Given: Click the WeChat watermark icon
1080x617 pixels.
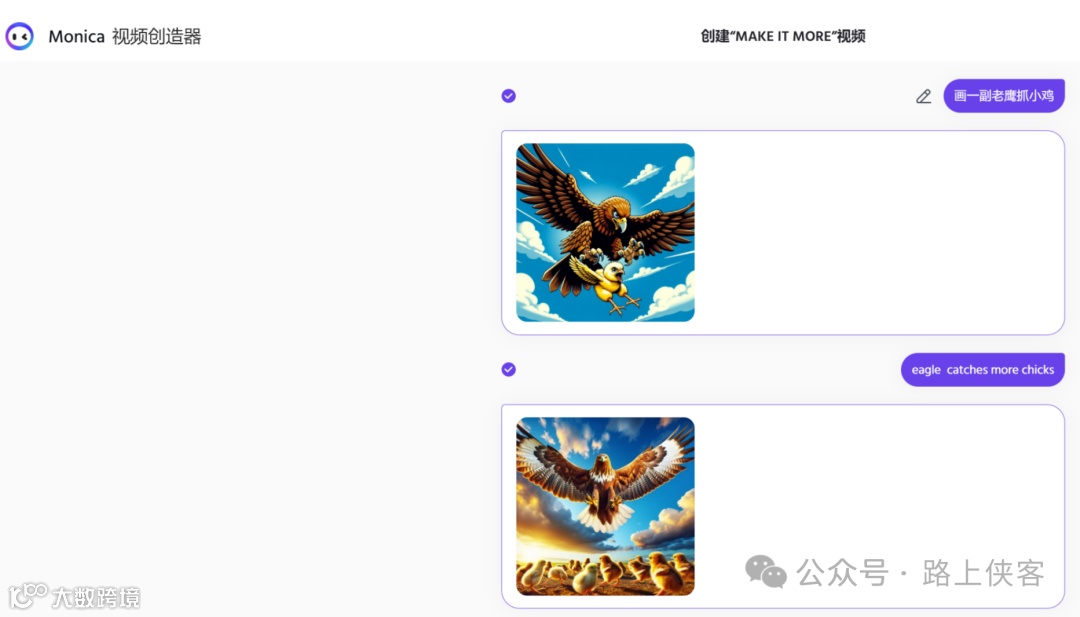Looking at the screenshot, I should tap(765, 572).
